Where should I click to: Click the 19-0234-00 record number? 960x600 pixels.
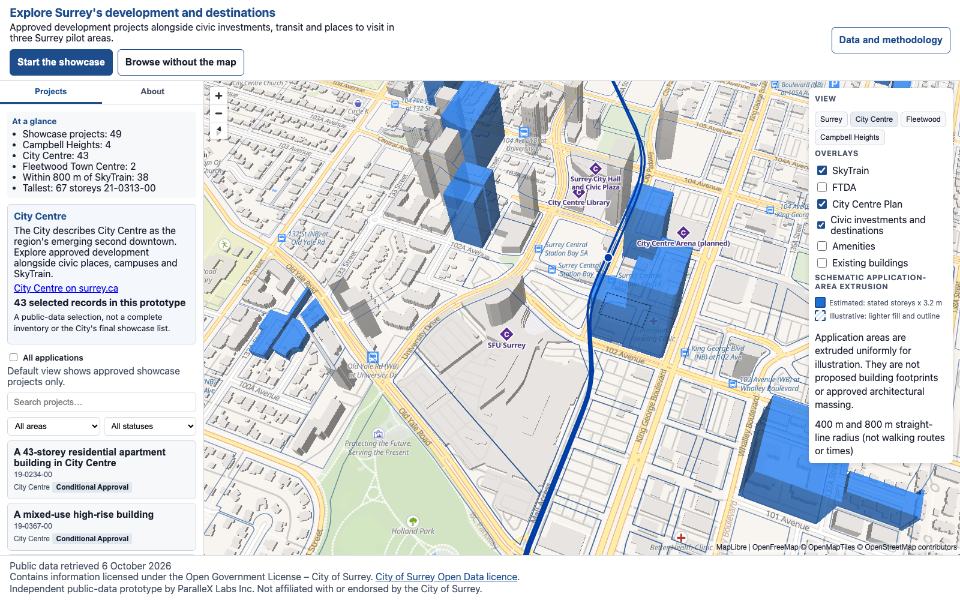[x=33, y=474]
